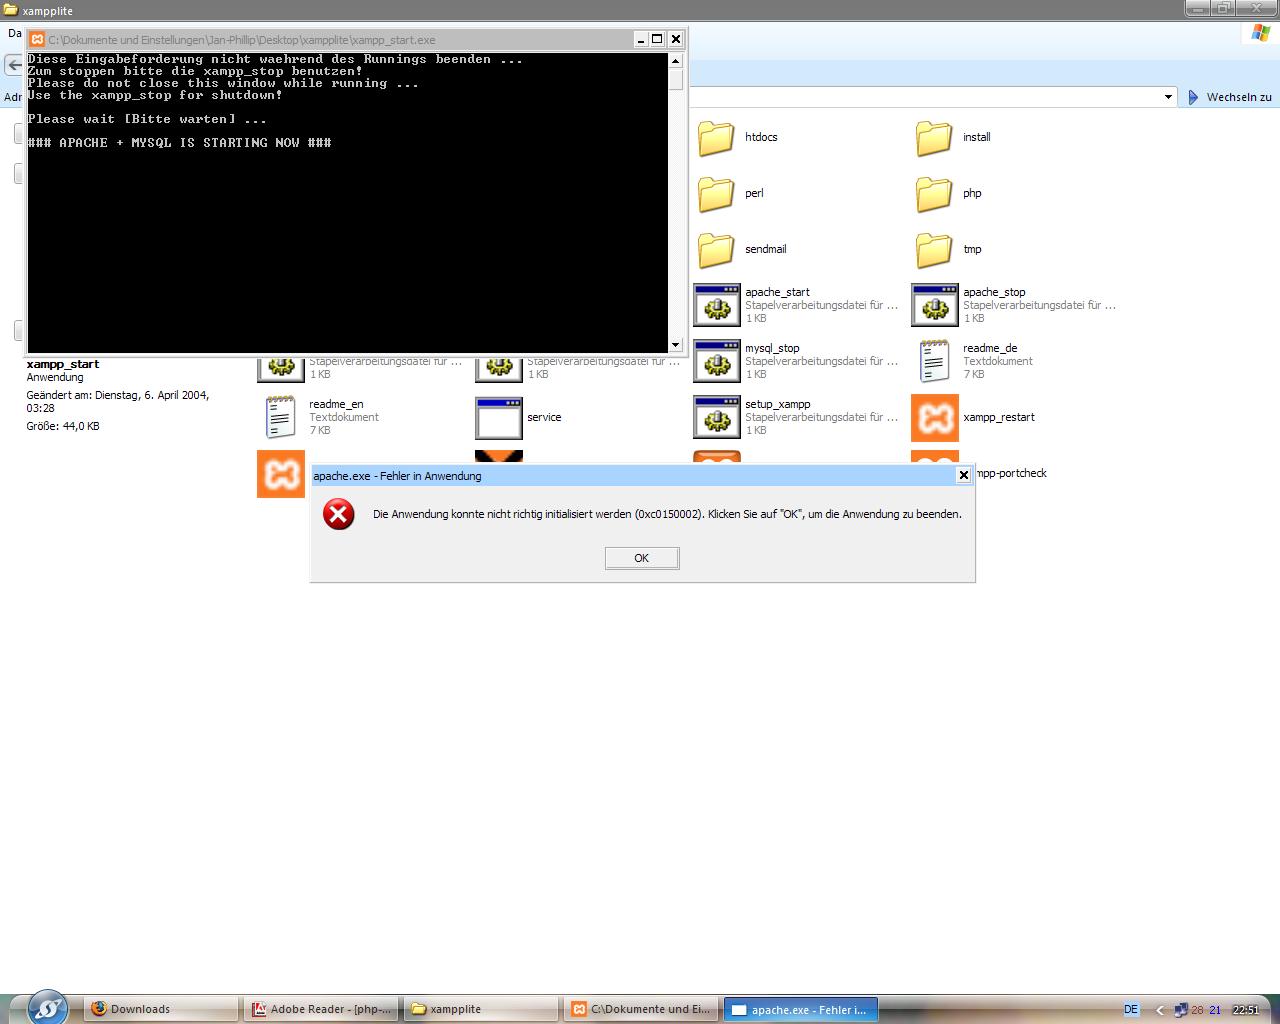The height and width of the screenshot is (1024, 1280).
Task: Select the setup_xampp batch file icon
Action: click(x=717, y=417)
